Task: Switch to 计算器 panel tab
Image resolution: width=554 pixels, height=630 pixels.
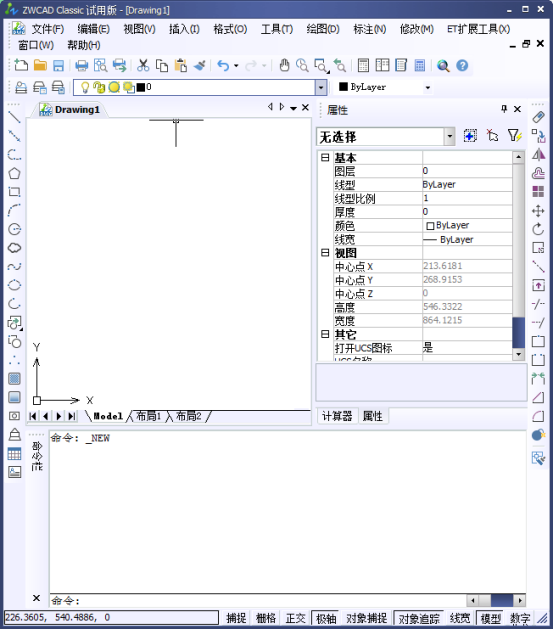Action: coord(337,416)
